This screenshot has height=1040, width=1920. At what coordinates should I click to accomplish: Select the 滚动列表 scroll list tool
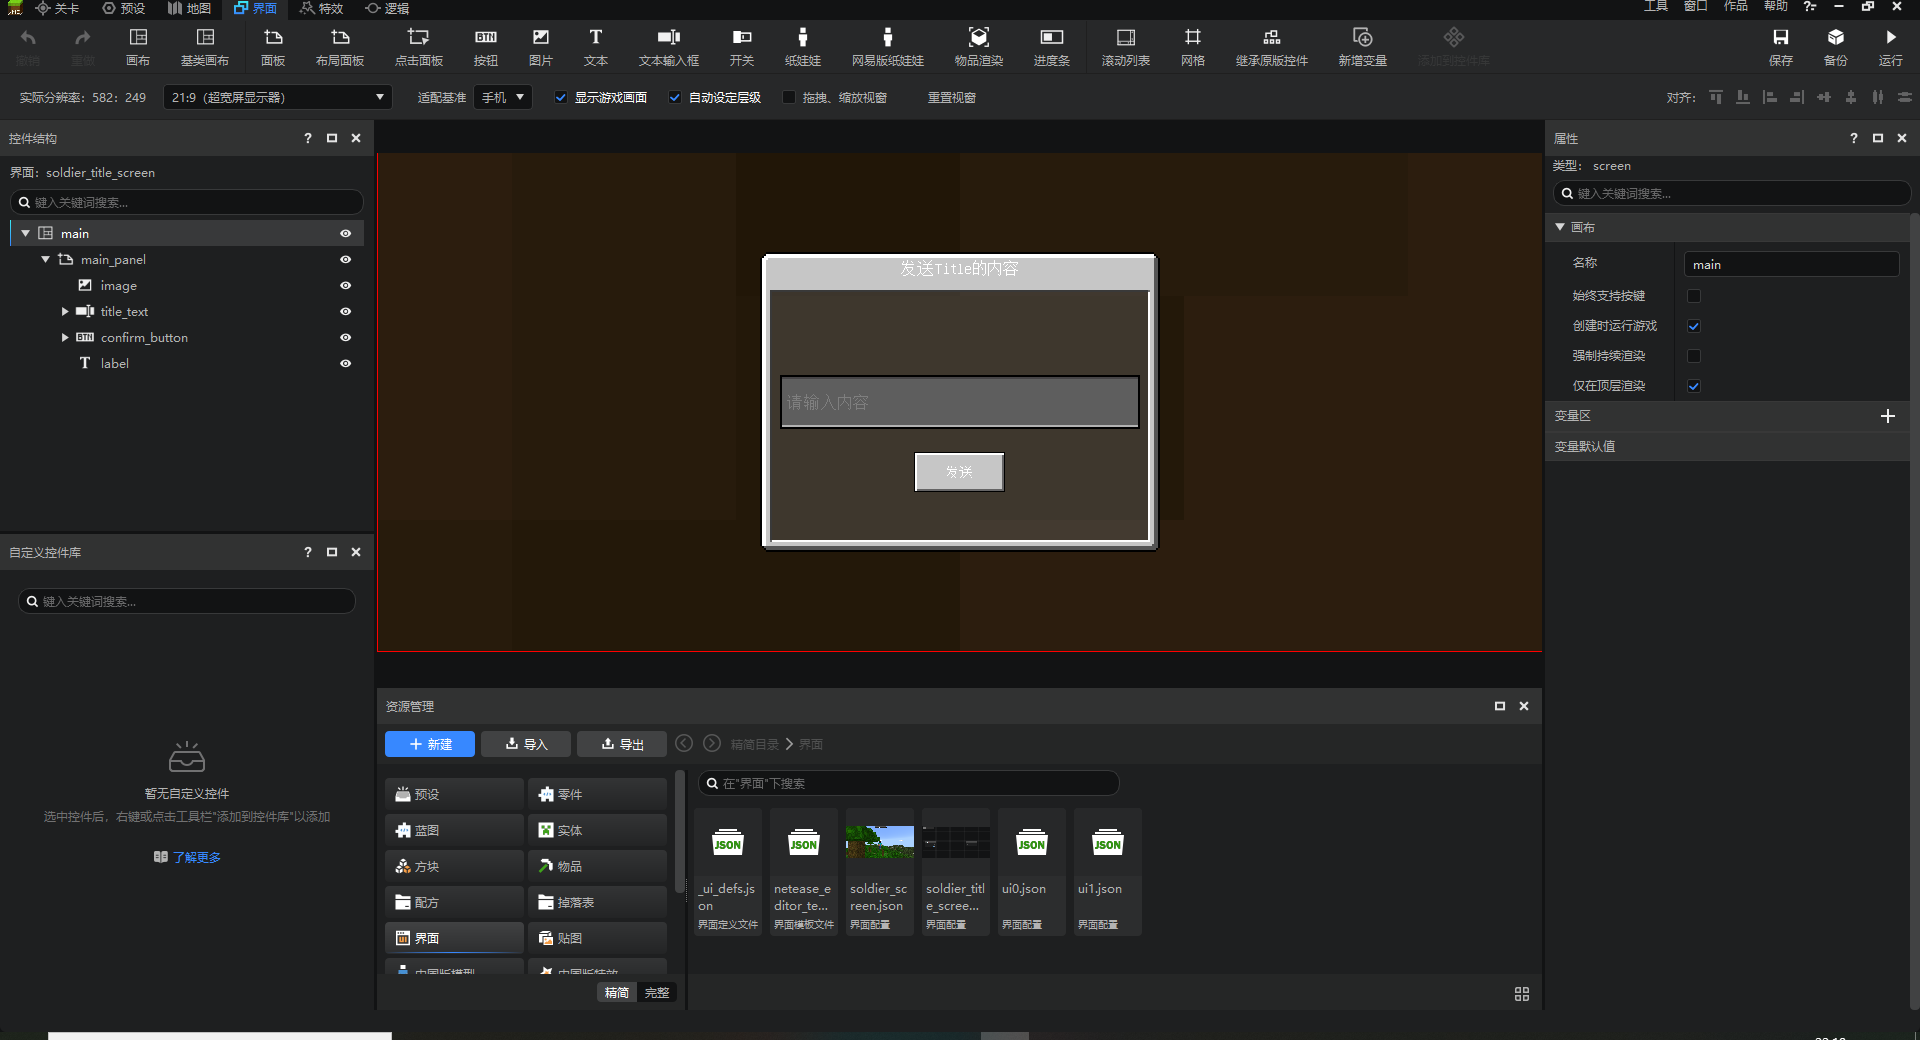tap(1125, 46)
